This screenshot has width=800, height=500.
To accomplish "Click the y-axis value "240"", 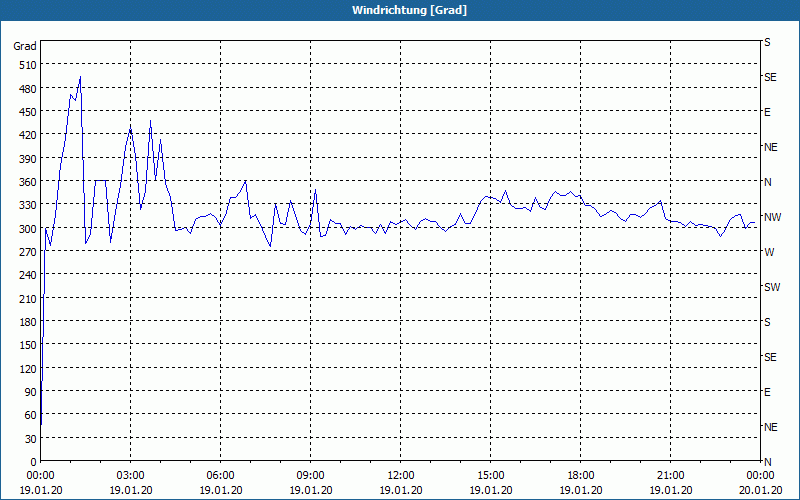I will coord(28,276).
